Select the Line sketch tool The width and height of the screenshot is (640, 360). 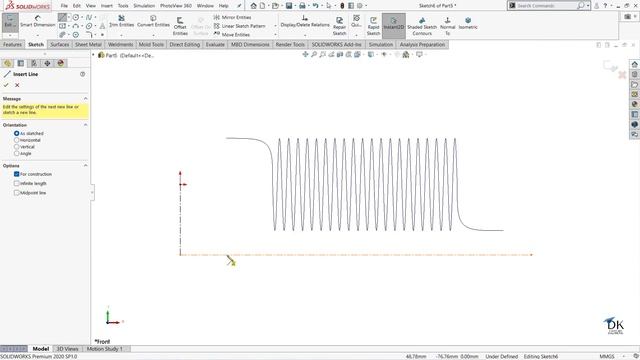pos(62,17)
